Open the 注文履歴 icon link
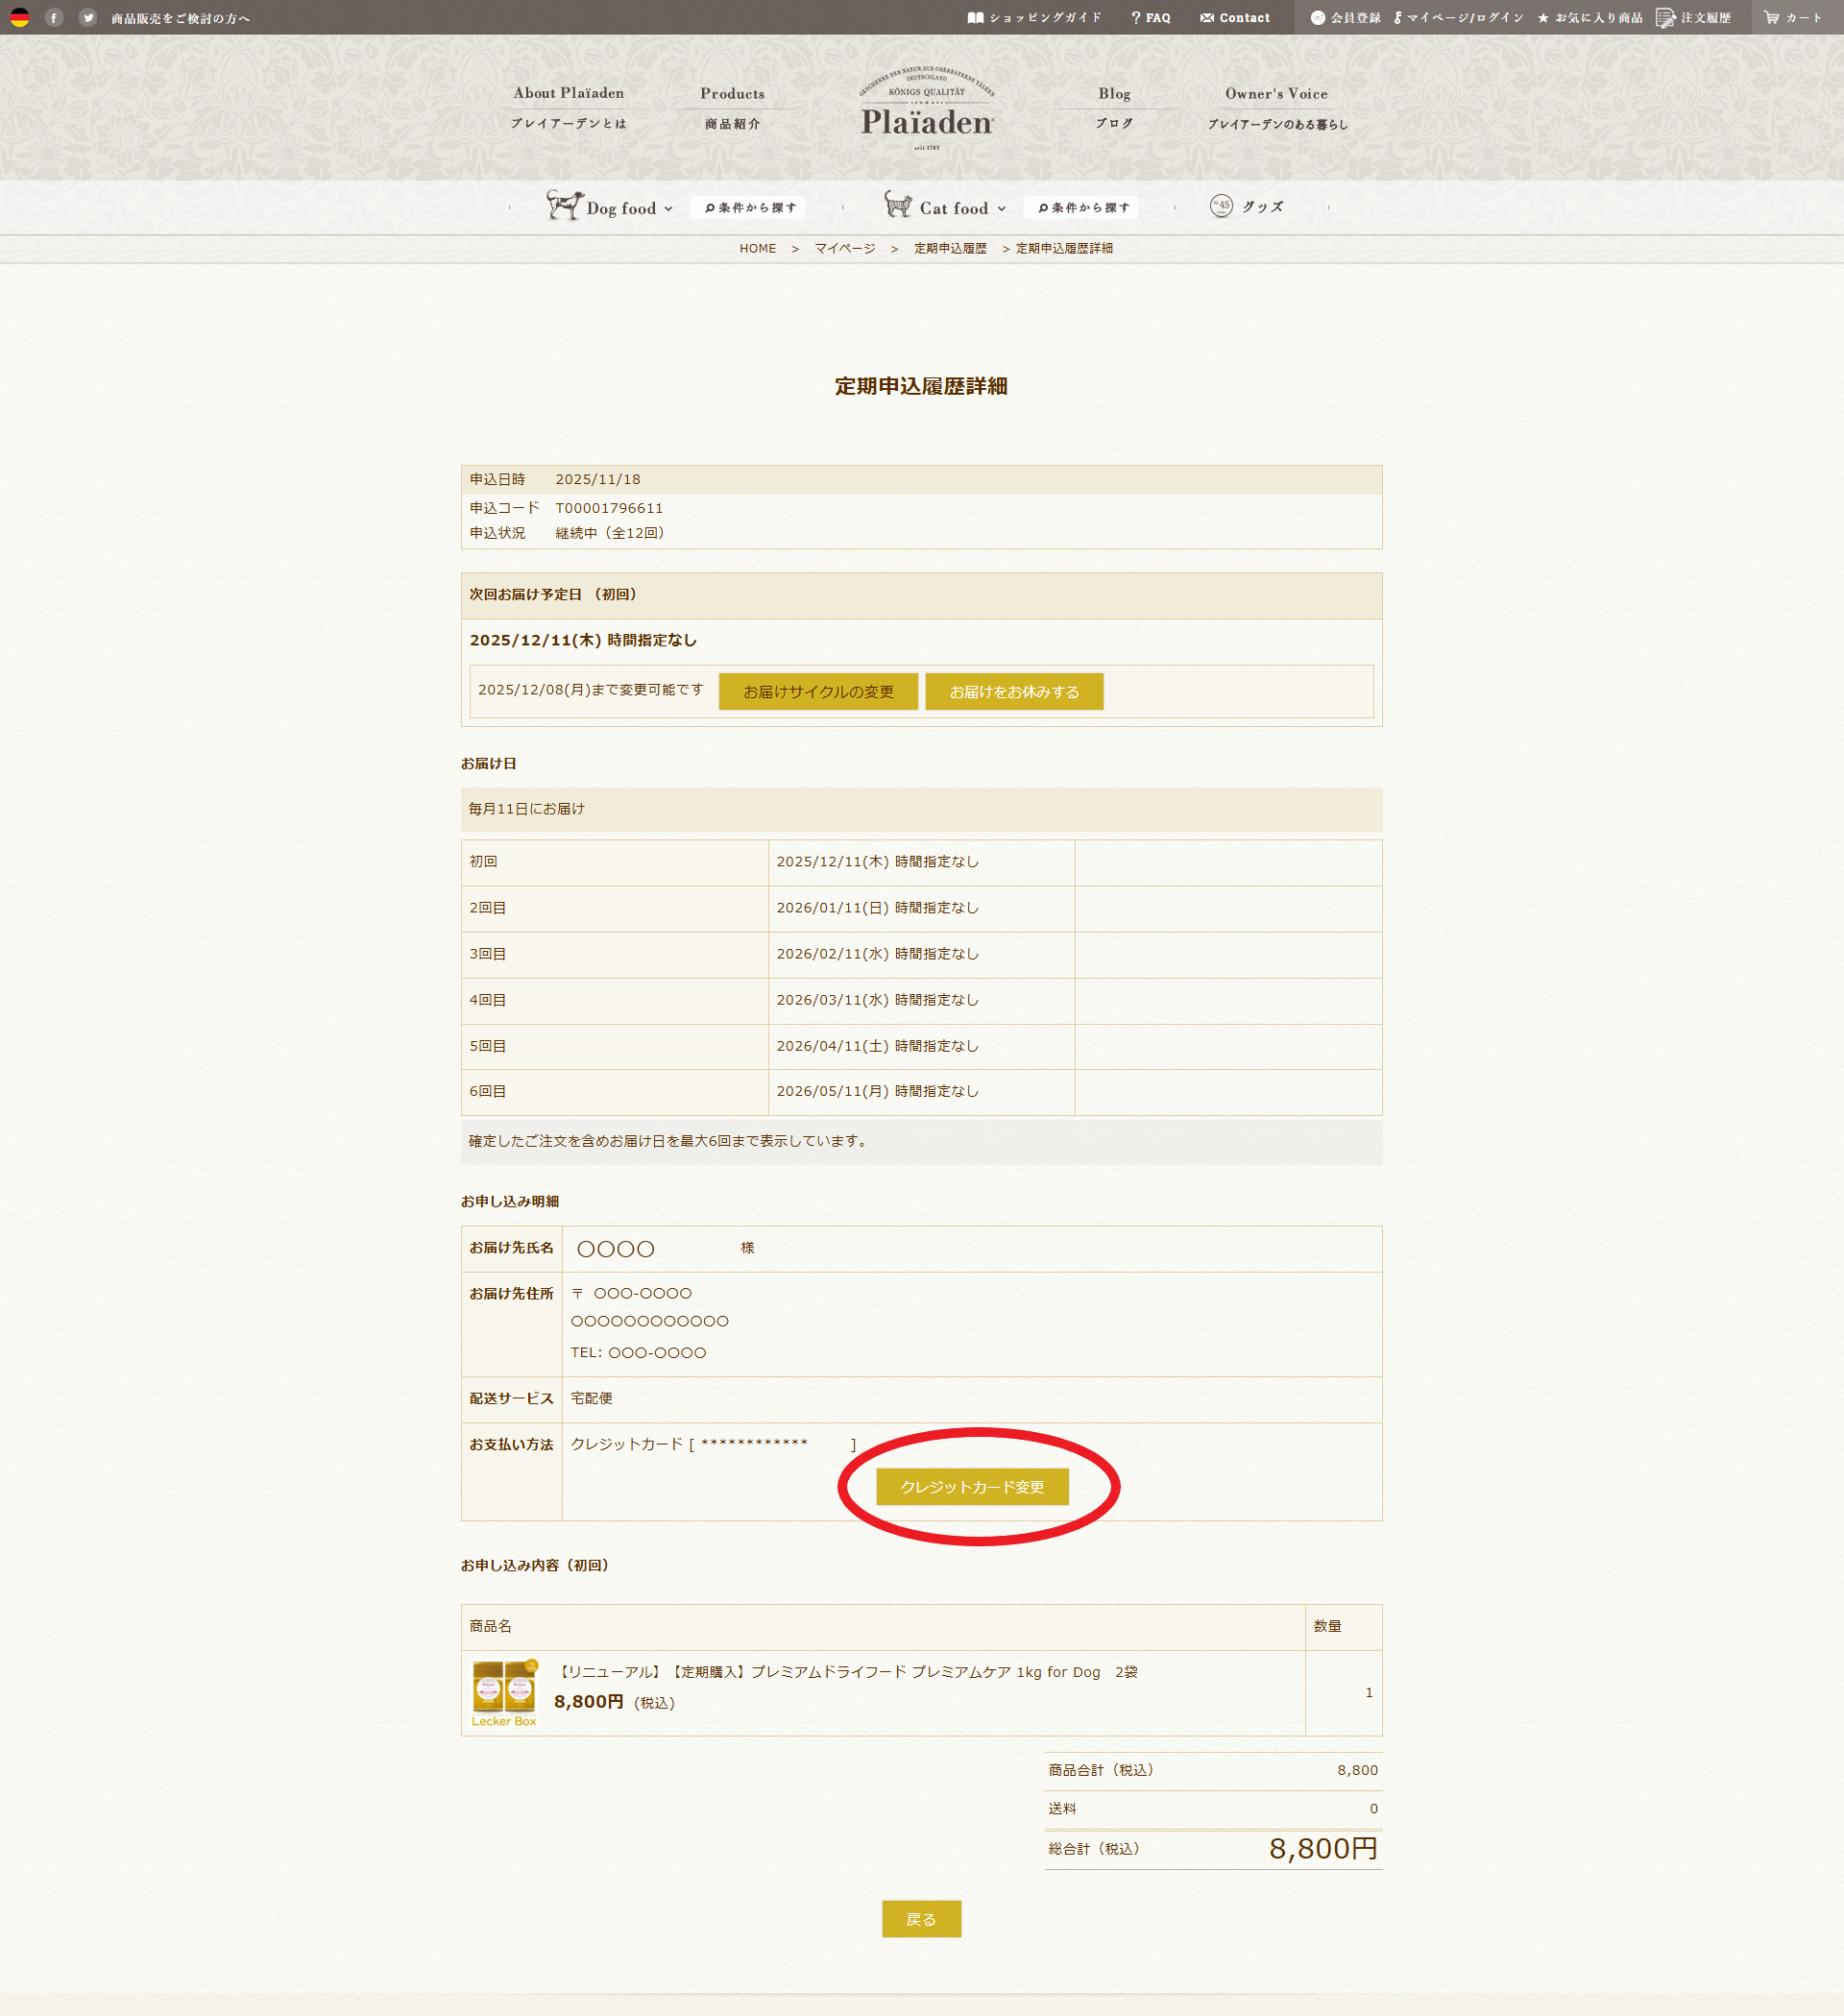 tap(1665, 18)
